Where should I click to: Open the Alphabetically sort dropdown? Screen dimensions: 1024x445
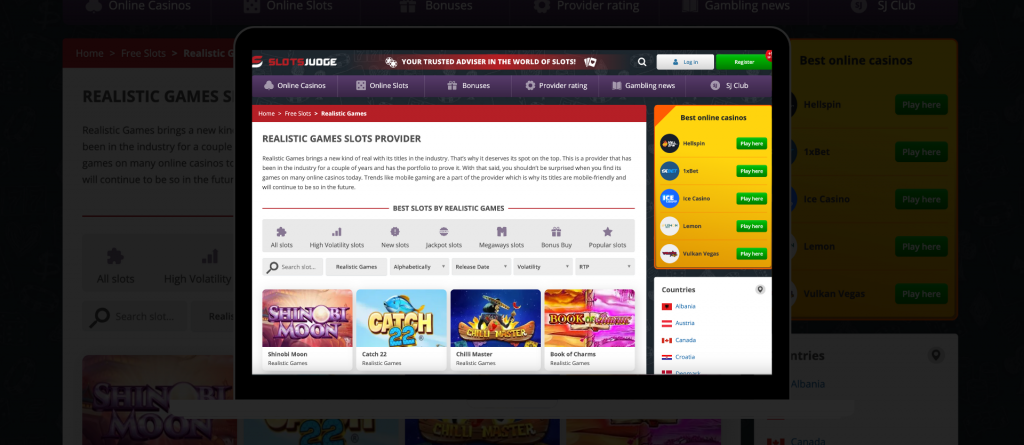[419, 267]
